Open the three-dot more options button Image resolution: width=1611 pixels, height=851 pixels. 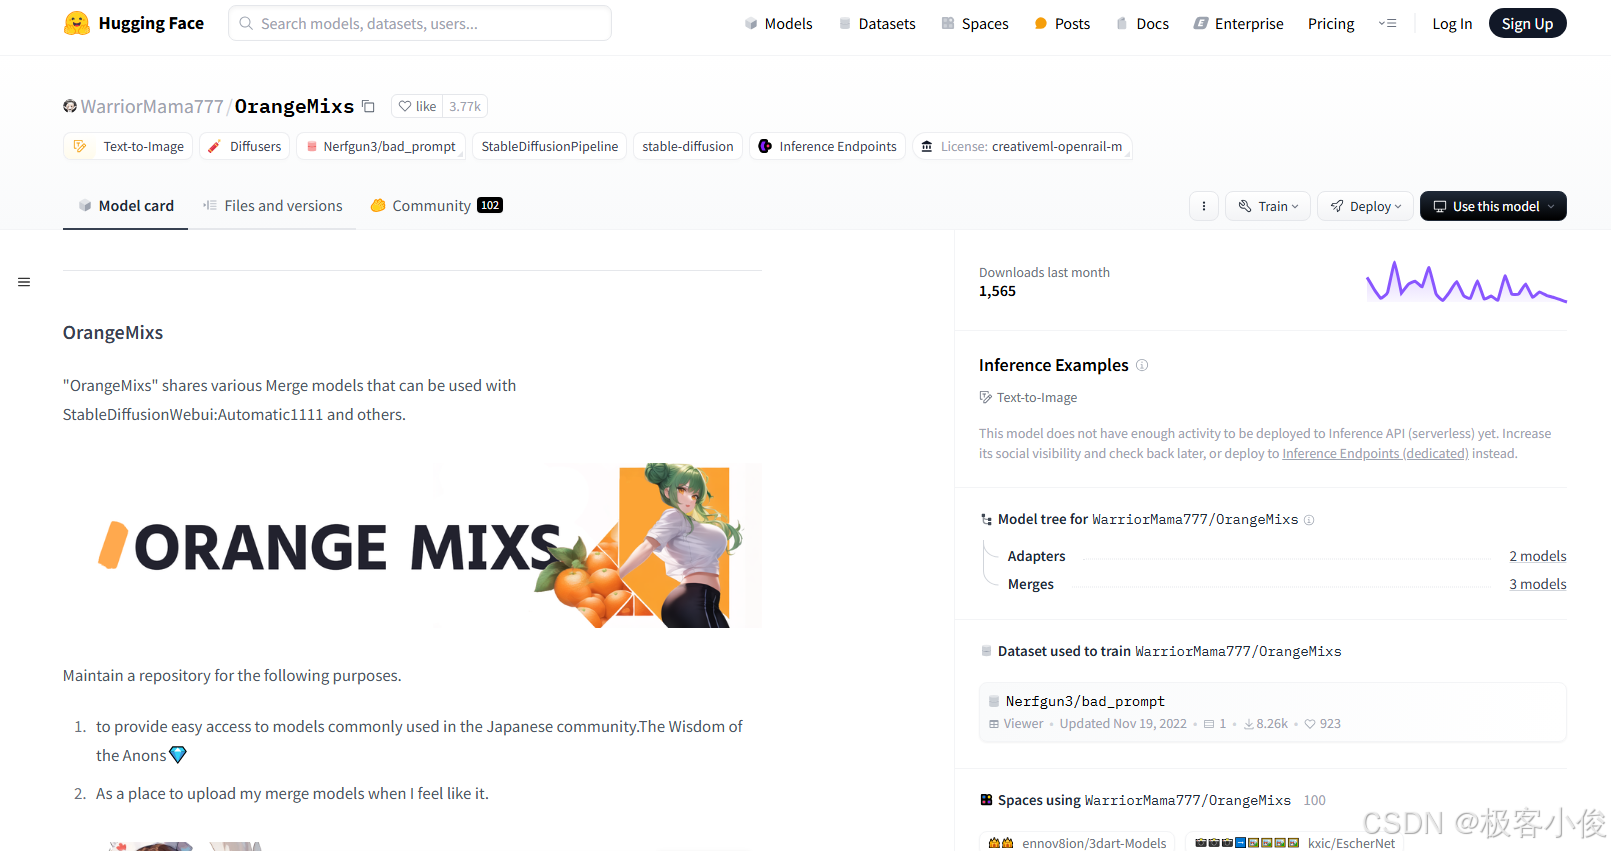point(1203,206)
